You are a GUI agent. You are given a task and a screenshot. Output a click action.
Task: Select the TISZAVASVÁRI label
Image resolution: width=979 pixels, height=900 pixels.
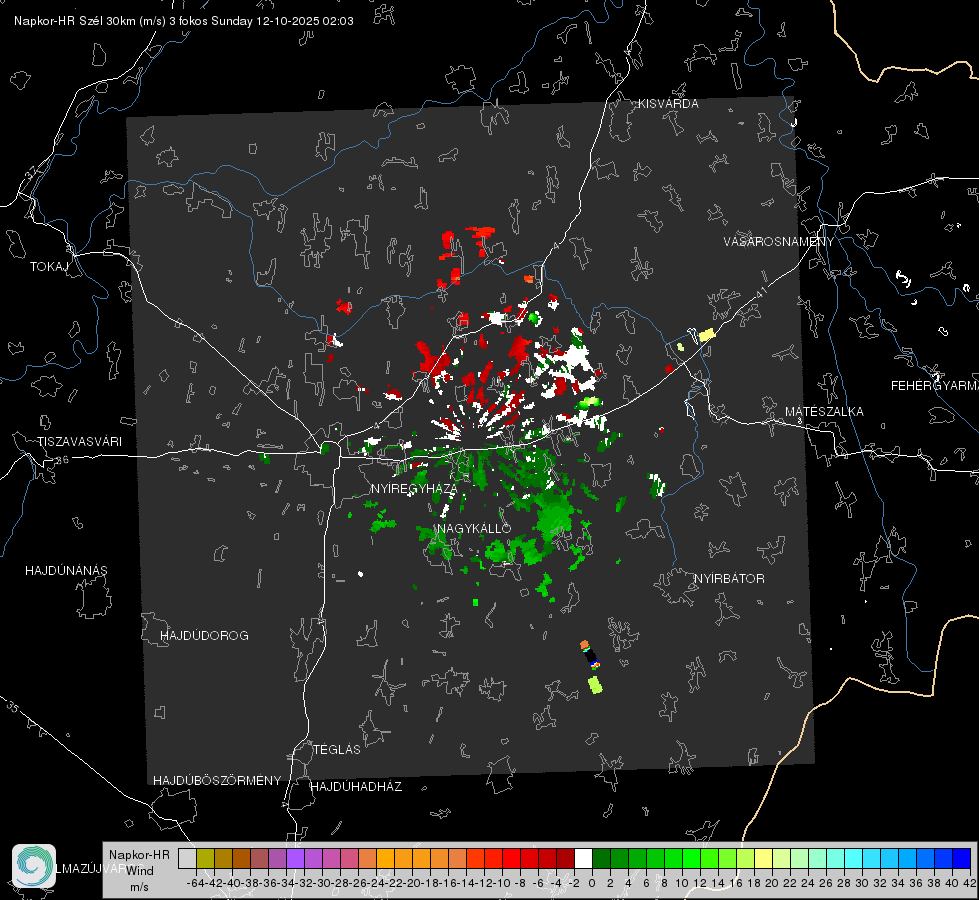coord(79,442)
